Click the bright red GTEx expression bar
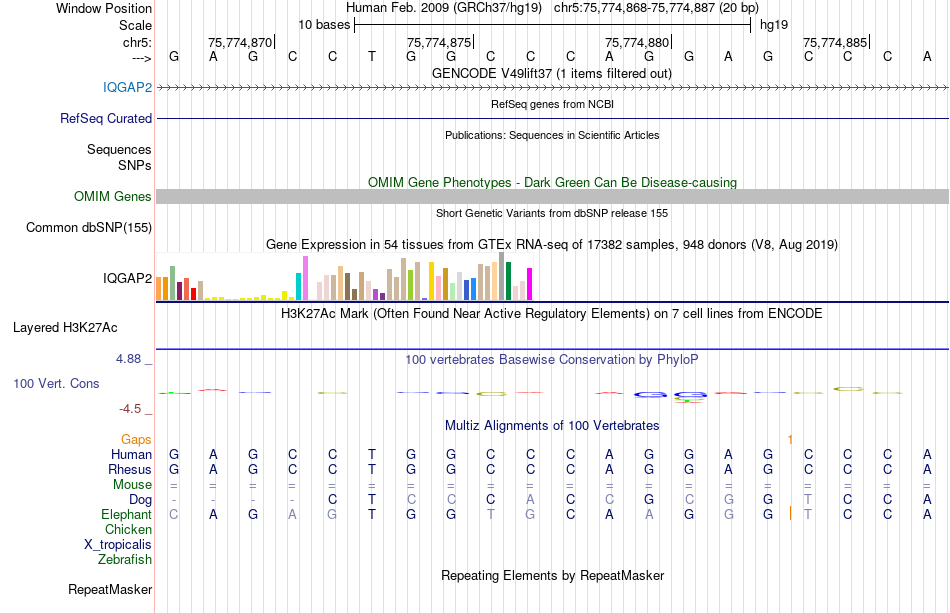The height and width of the screenshot is (613, 950). coord(193,294)
